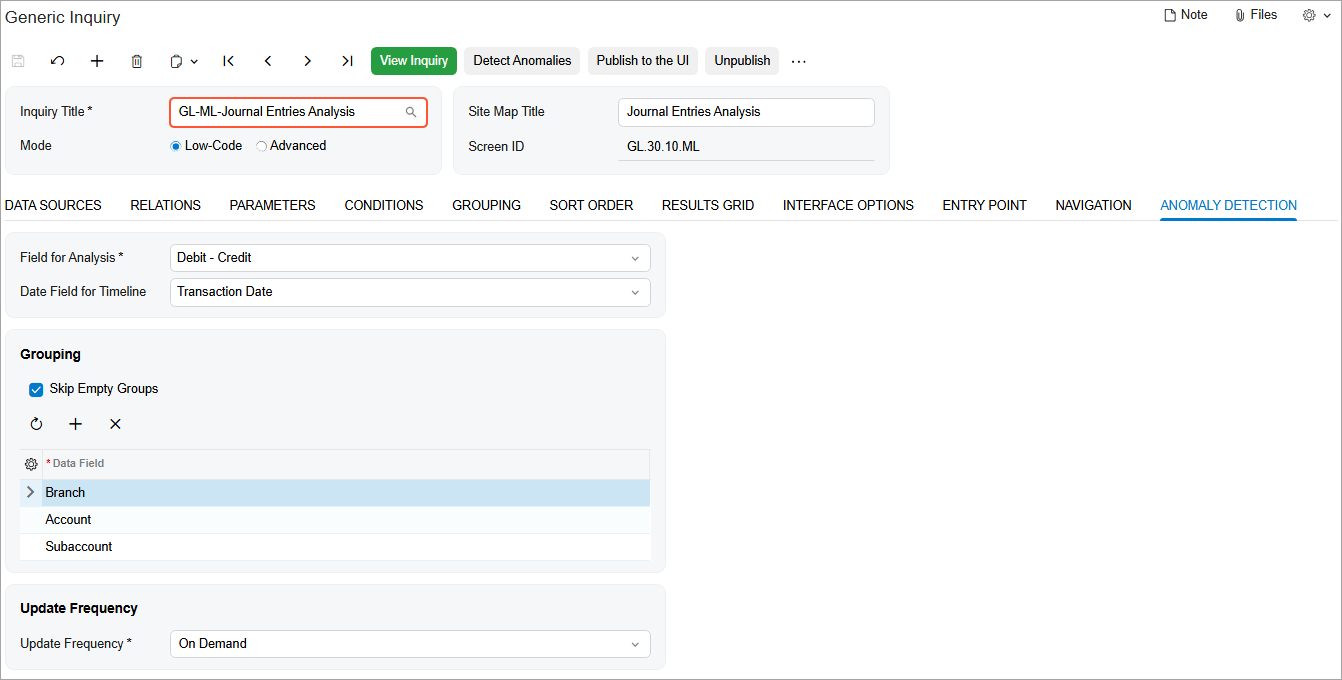Switch to the Entry Point tab
This screenshot has width=1342, height=680.
[x=984, y=205]
